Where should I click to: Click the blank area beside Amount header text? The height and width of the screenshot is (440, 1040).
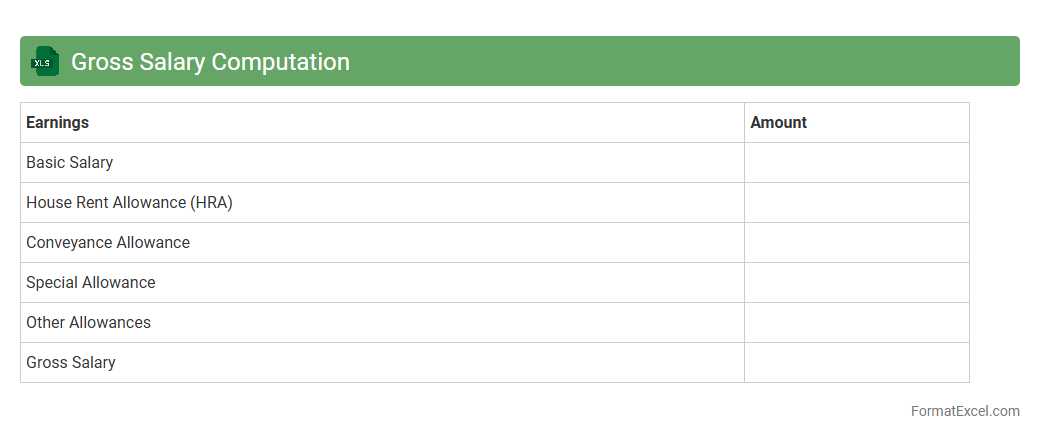coord(890,123)
